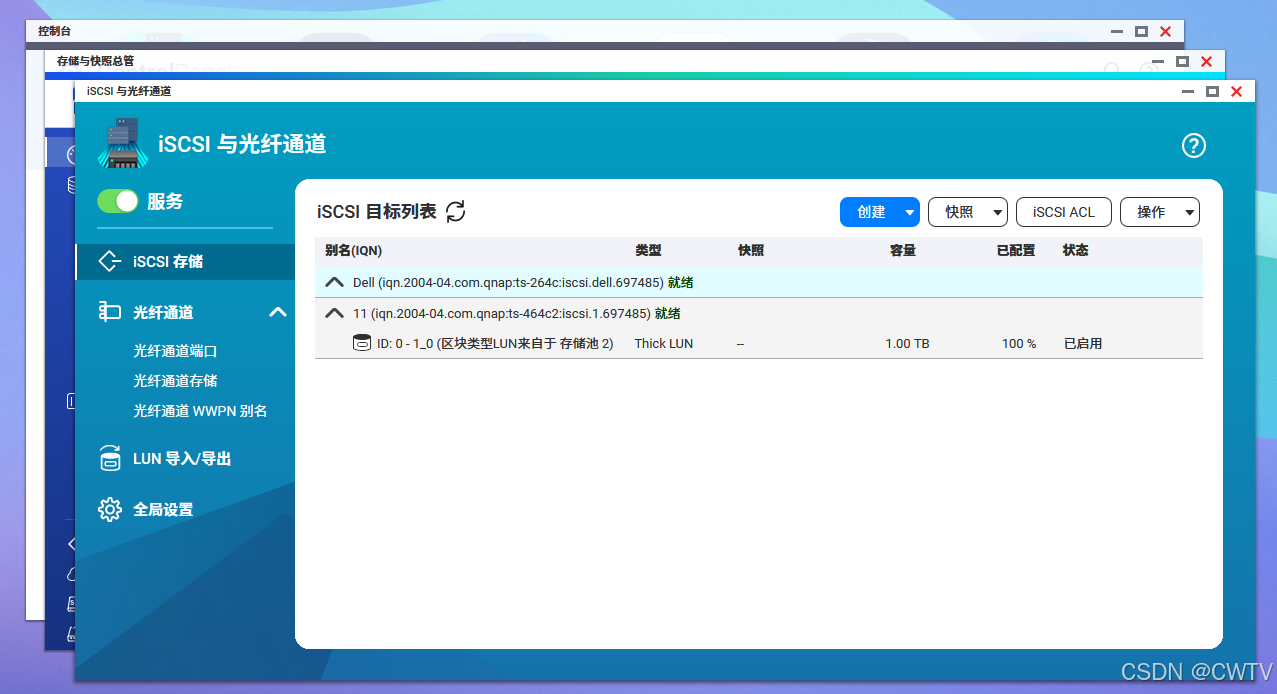This screenshot has width=1277, height=694.
Task: Click the 已启用 status cell
Action: coord(1083,343)
